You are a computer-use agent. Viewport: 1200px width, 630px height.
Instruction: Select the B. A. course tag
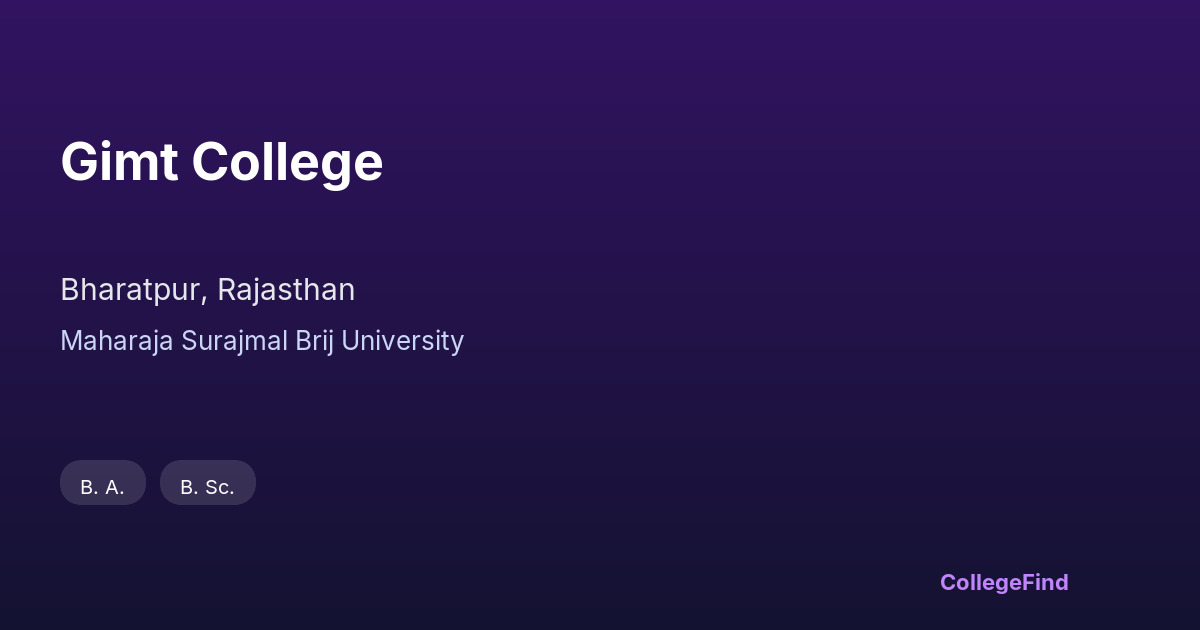103,483
